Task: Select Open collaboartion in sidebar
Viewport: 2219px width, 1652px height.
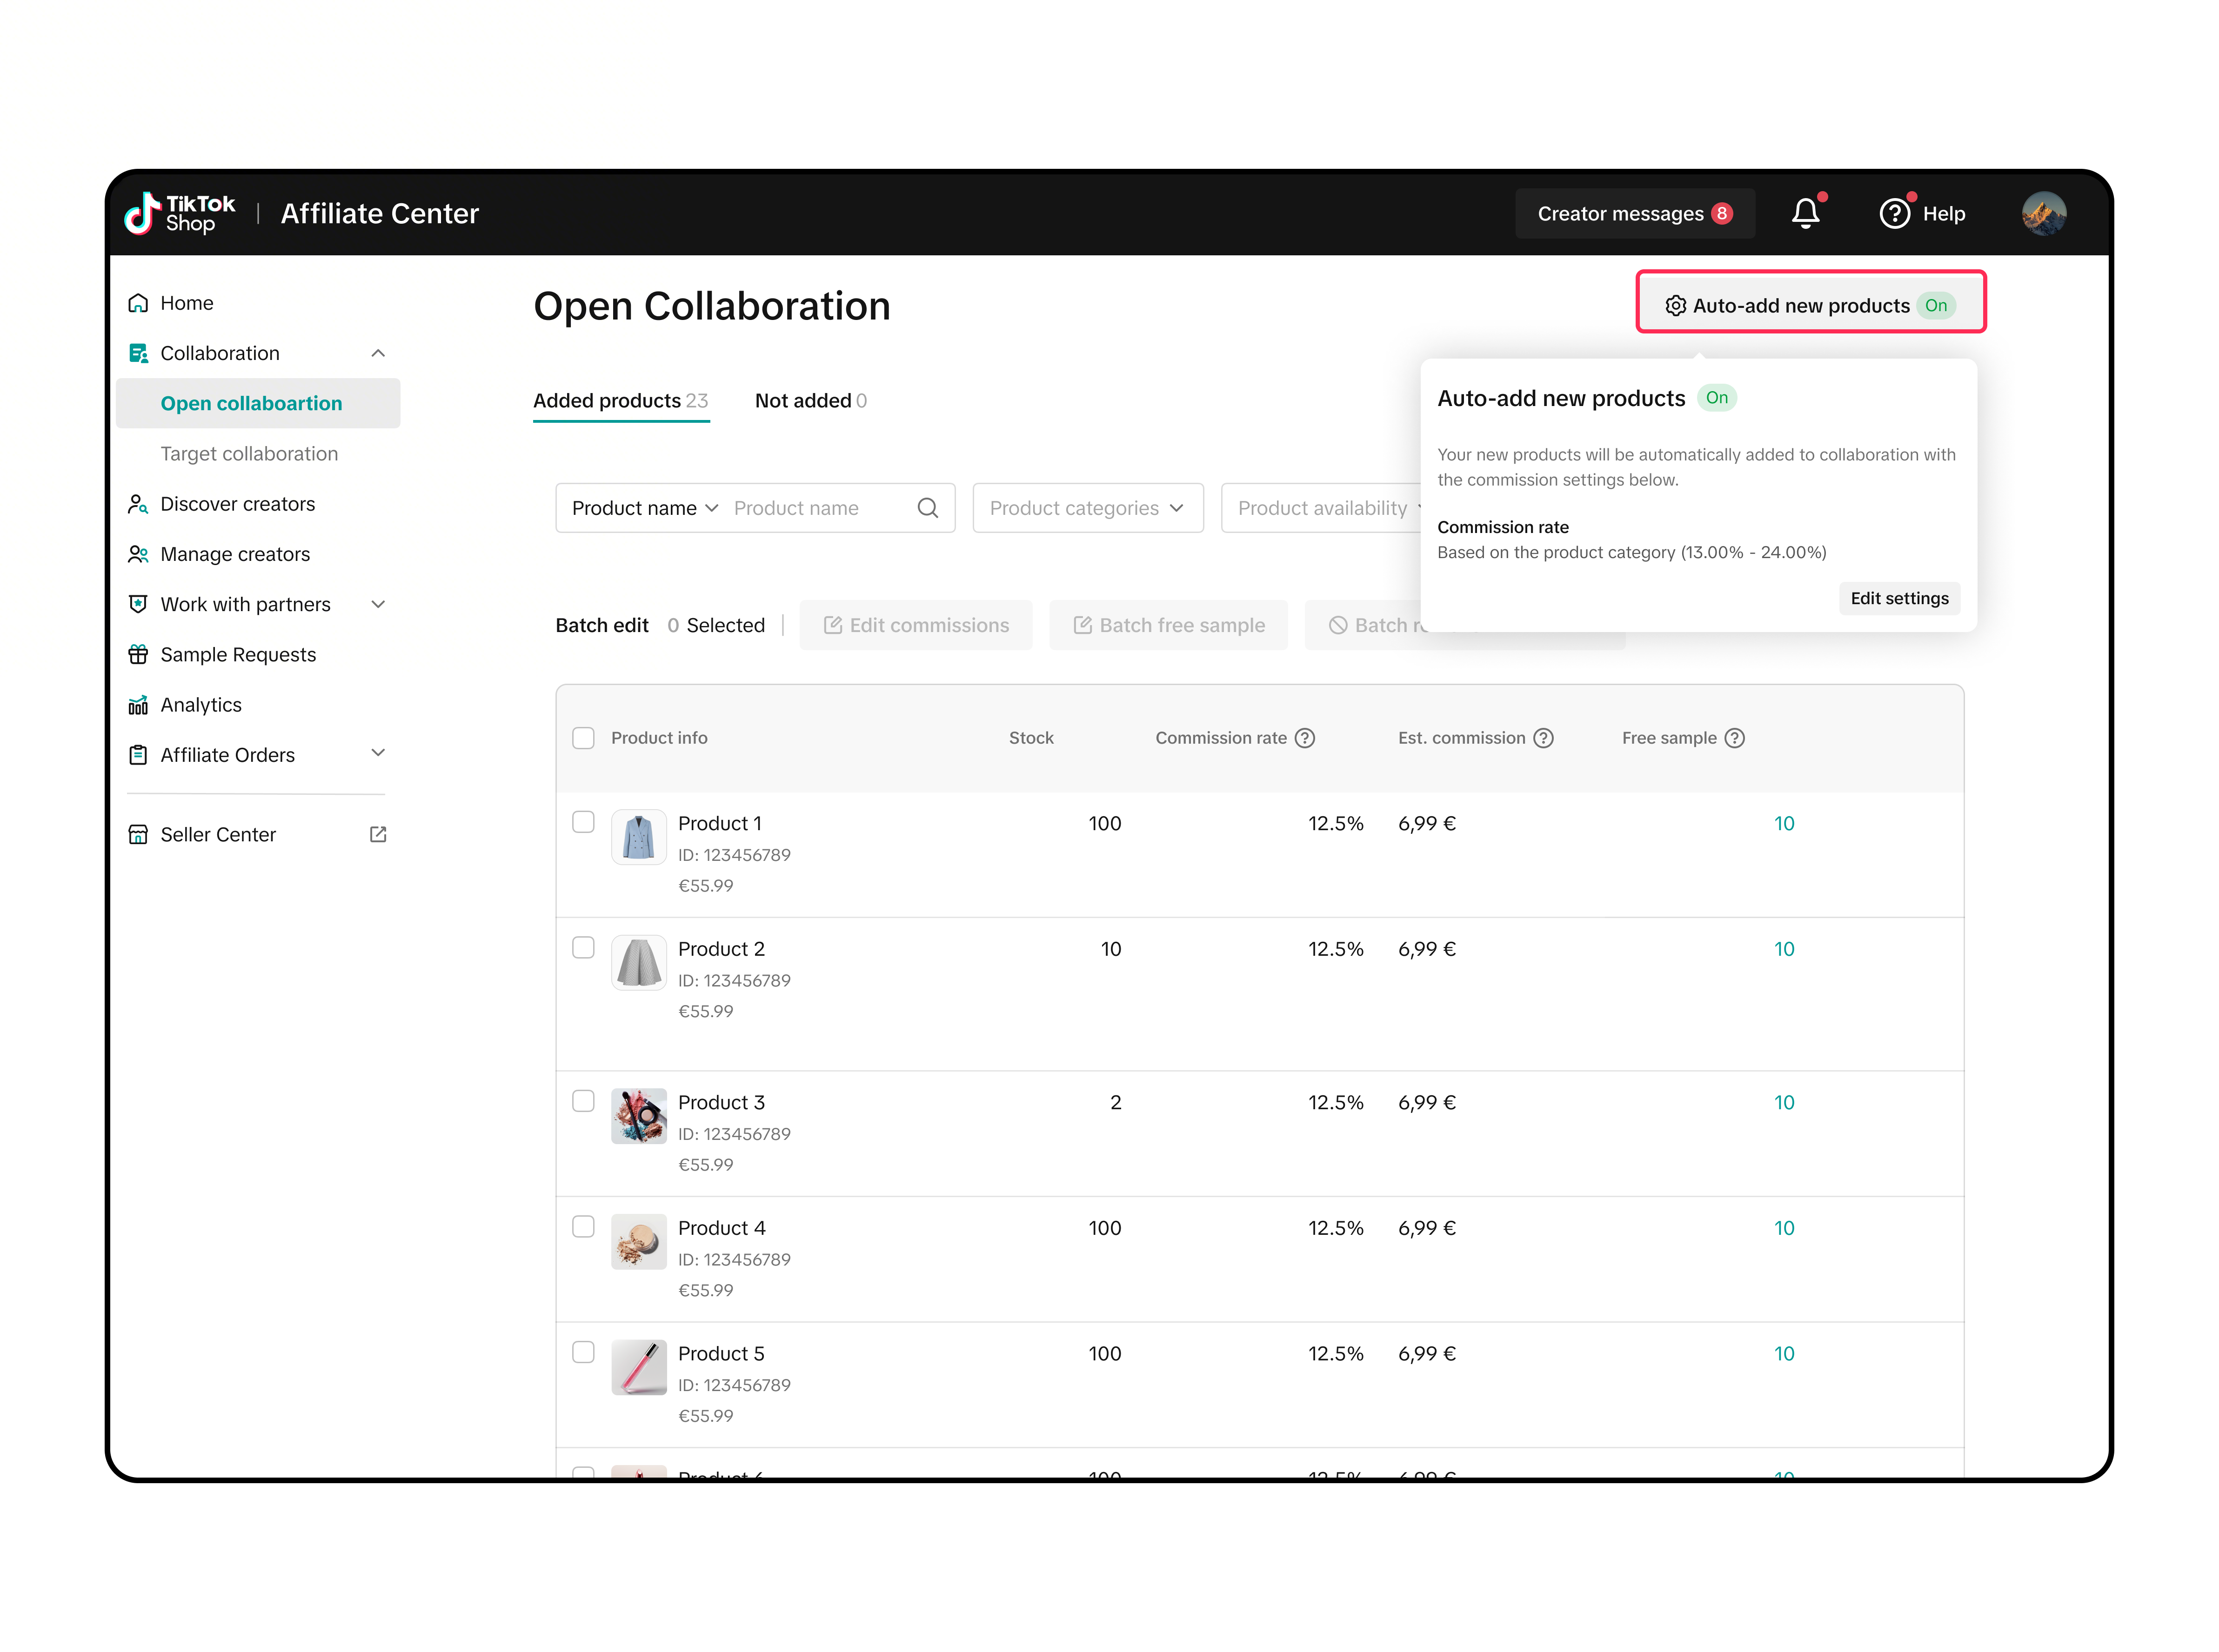Action: pos(258,403)
